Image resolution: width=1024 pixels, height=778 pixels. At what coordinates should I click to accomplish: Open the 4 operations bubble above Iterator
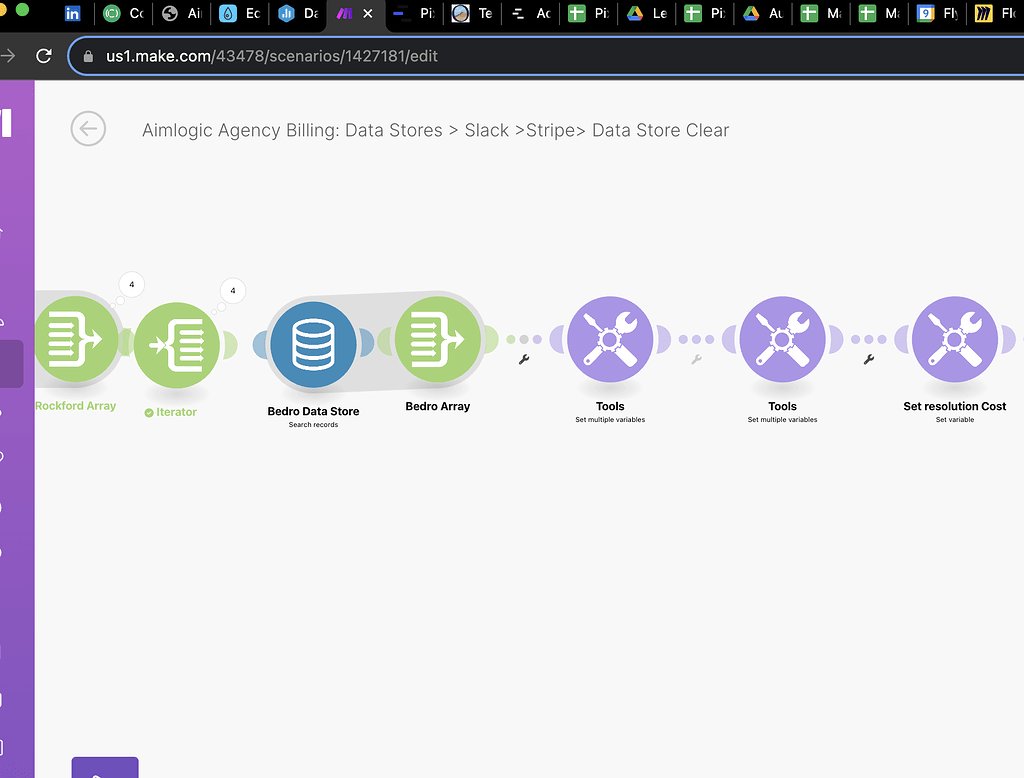pos(232,290)
